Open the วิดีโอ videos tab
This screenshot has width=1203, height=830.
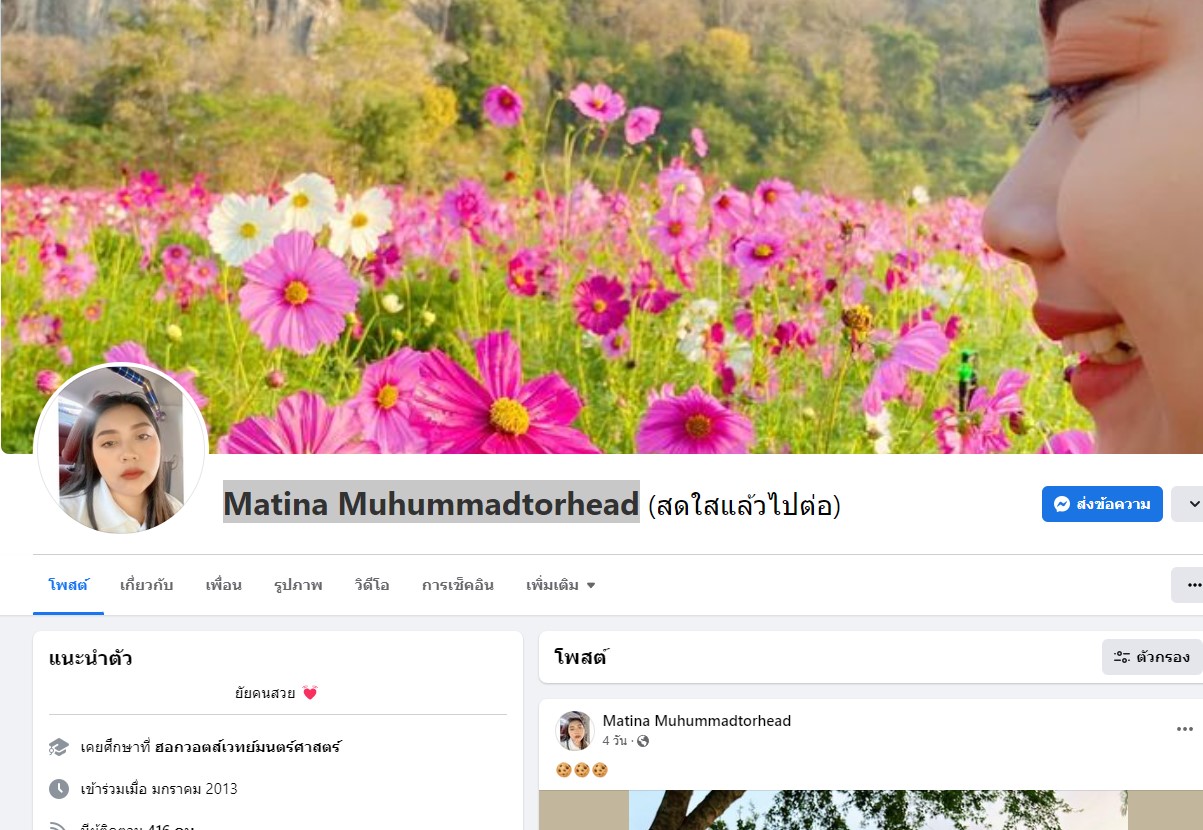point(372,585)
